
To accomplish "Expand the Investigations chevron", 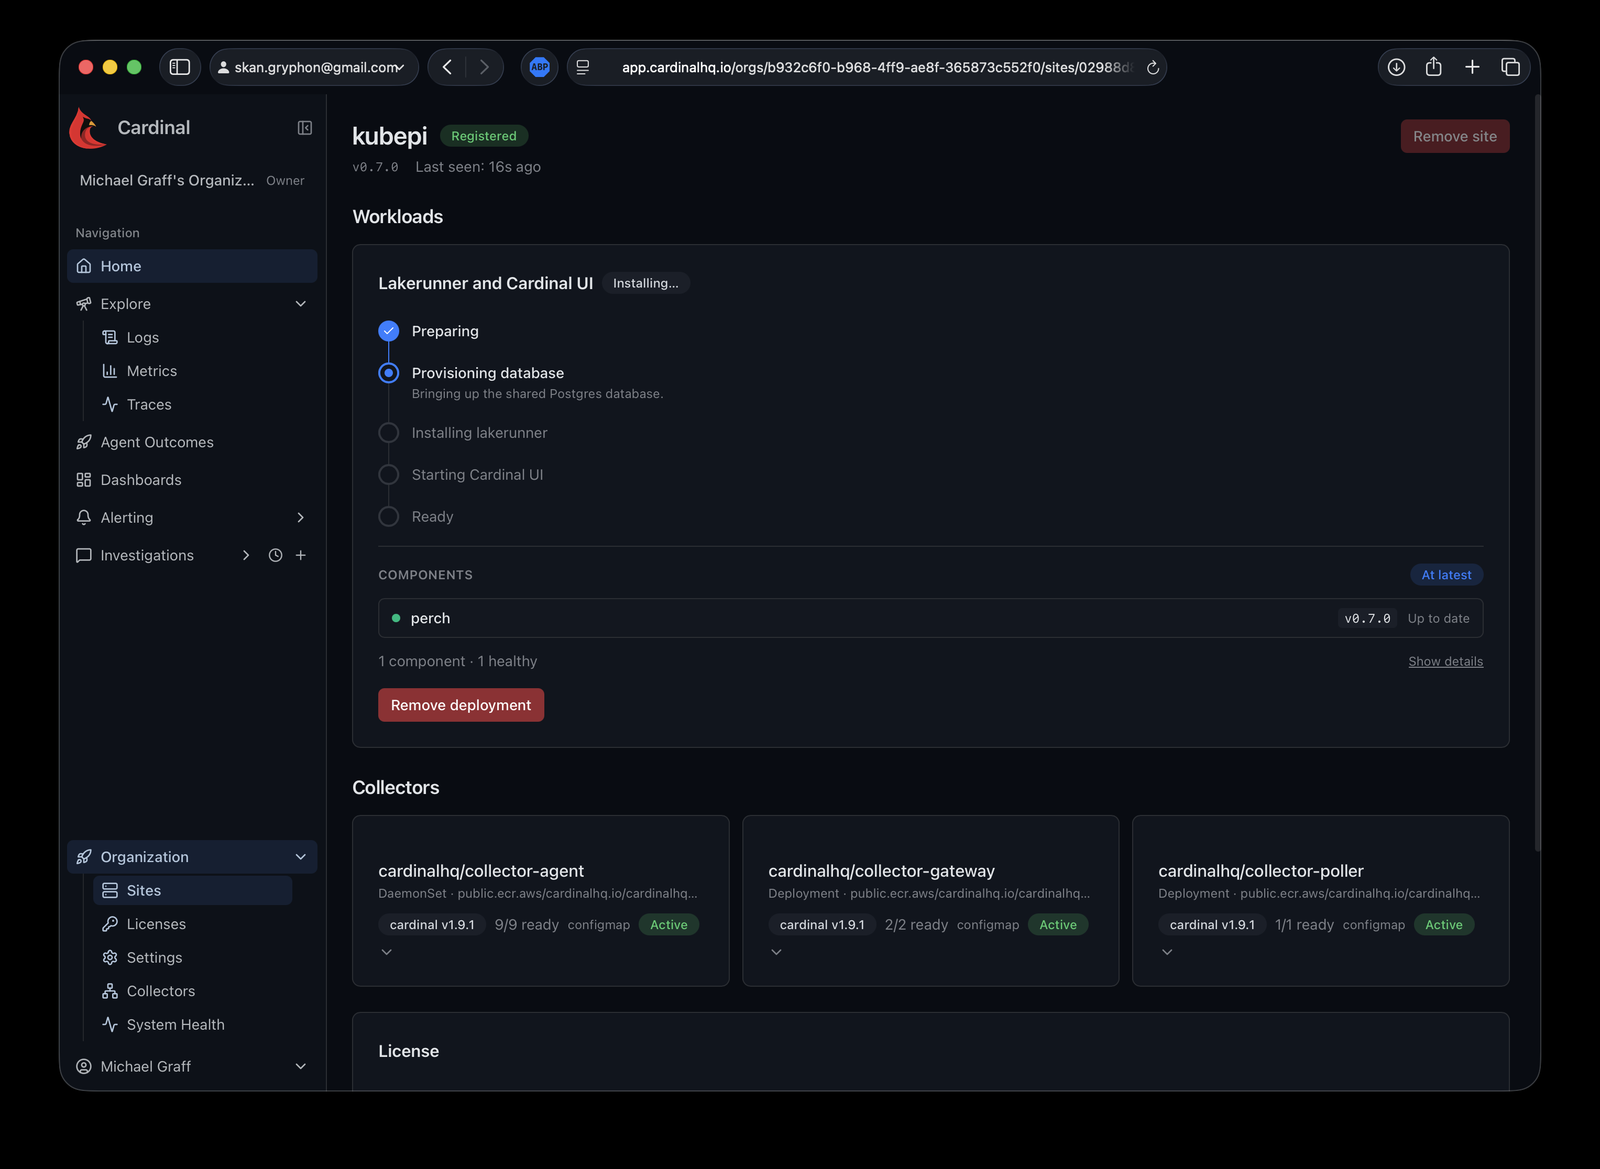I will (x=246, y=556).
